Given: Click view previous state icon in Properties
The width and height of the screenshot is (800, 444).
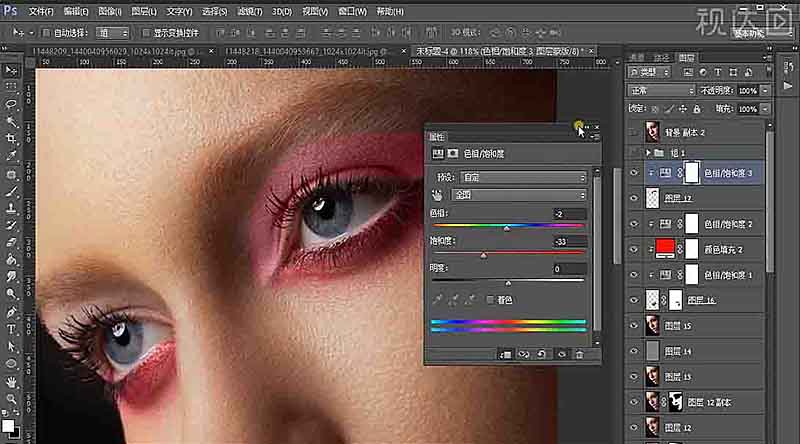Looking at the screenshot, I should 523,354.
